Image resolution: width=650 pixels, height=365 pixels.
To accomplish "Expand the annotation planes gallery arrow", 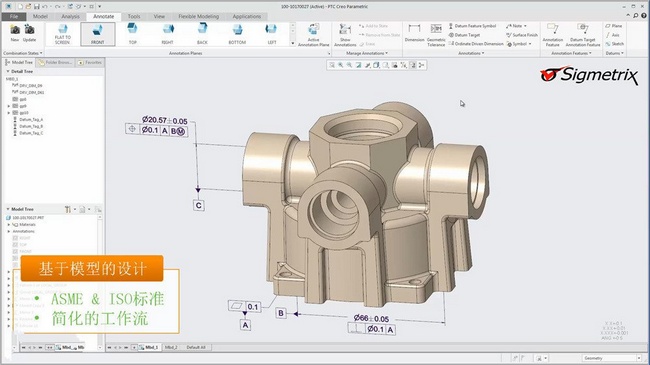I will point(293,43).
